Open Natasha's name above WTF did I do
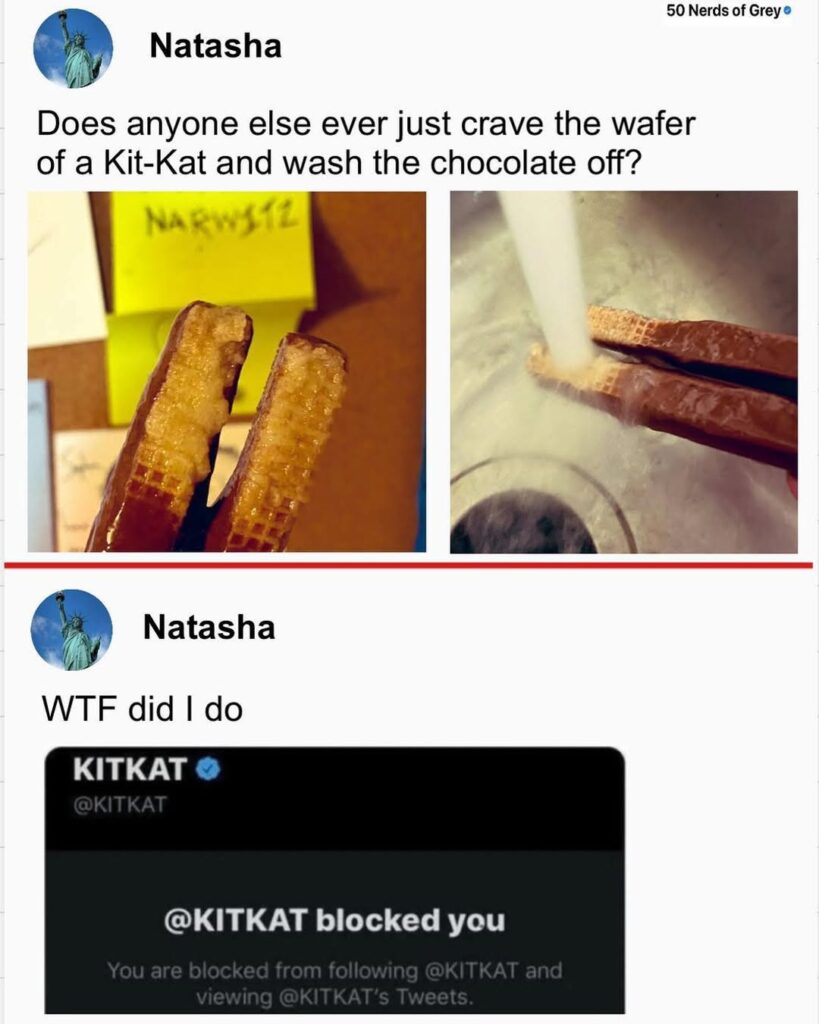Screen dimensions: 819x1024 tap(209, 627)
